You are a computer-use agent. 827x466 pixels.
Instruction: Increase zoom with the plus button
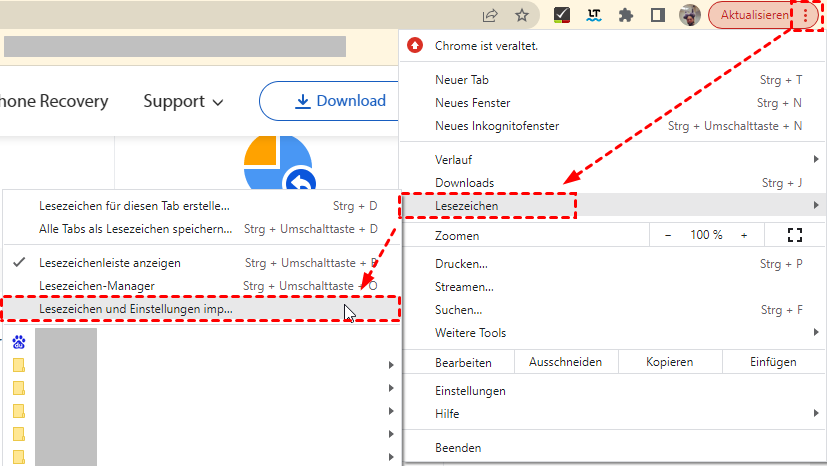click(743, 235)
